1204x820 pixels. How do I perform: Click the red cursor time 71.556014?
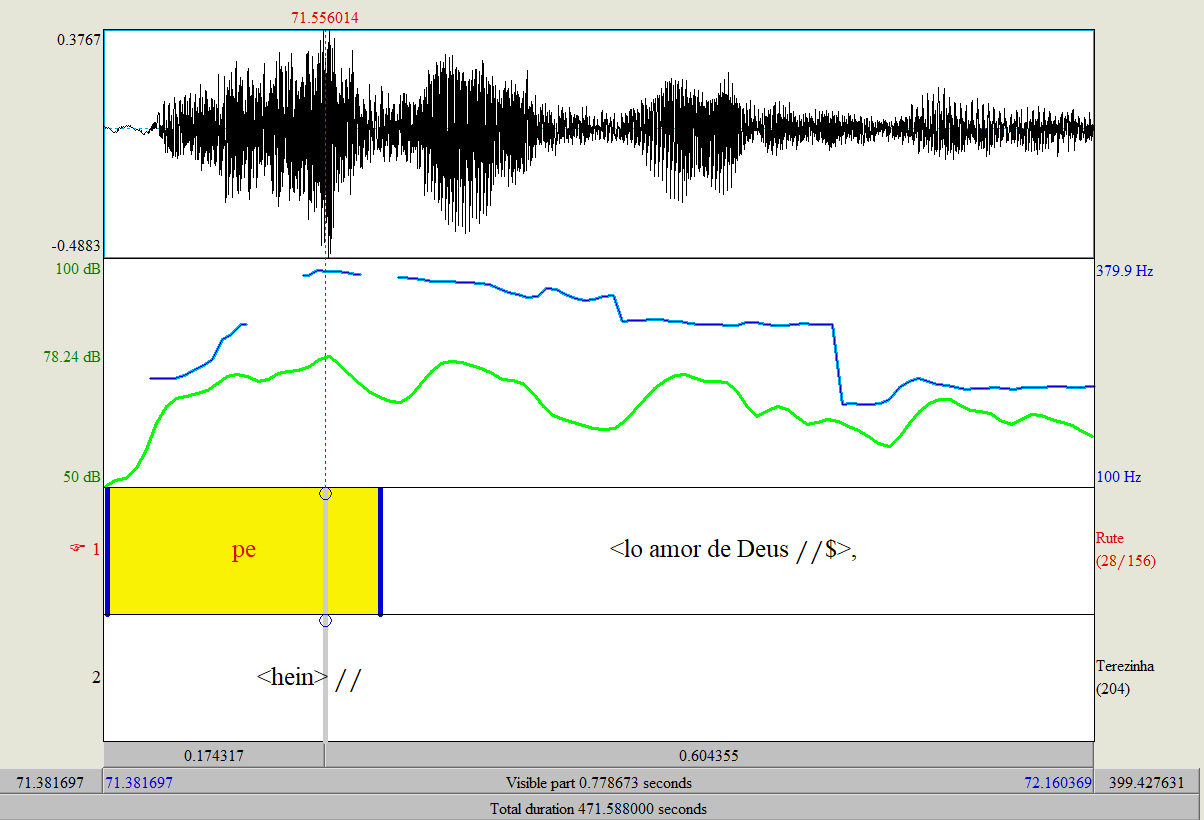325,17
